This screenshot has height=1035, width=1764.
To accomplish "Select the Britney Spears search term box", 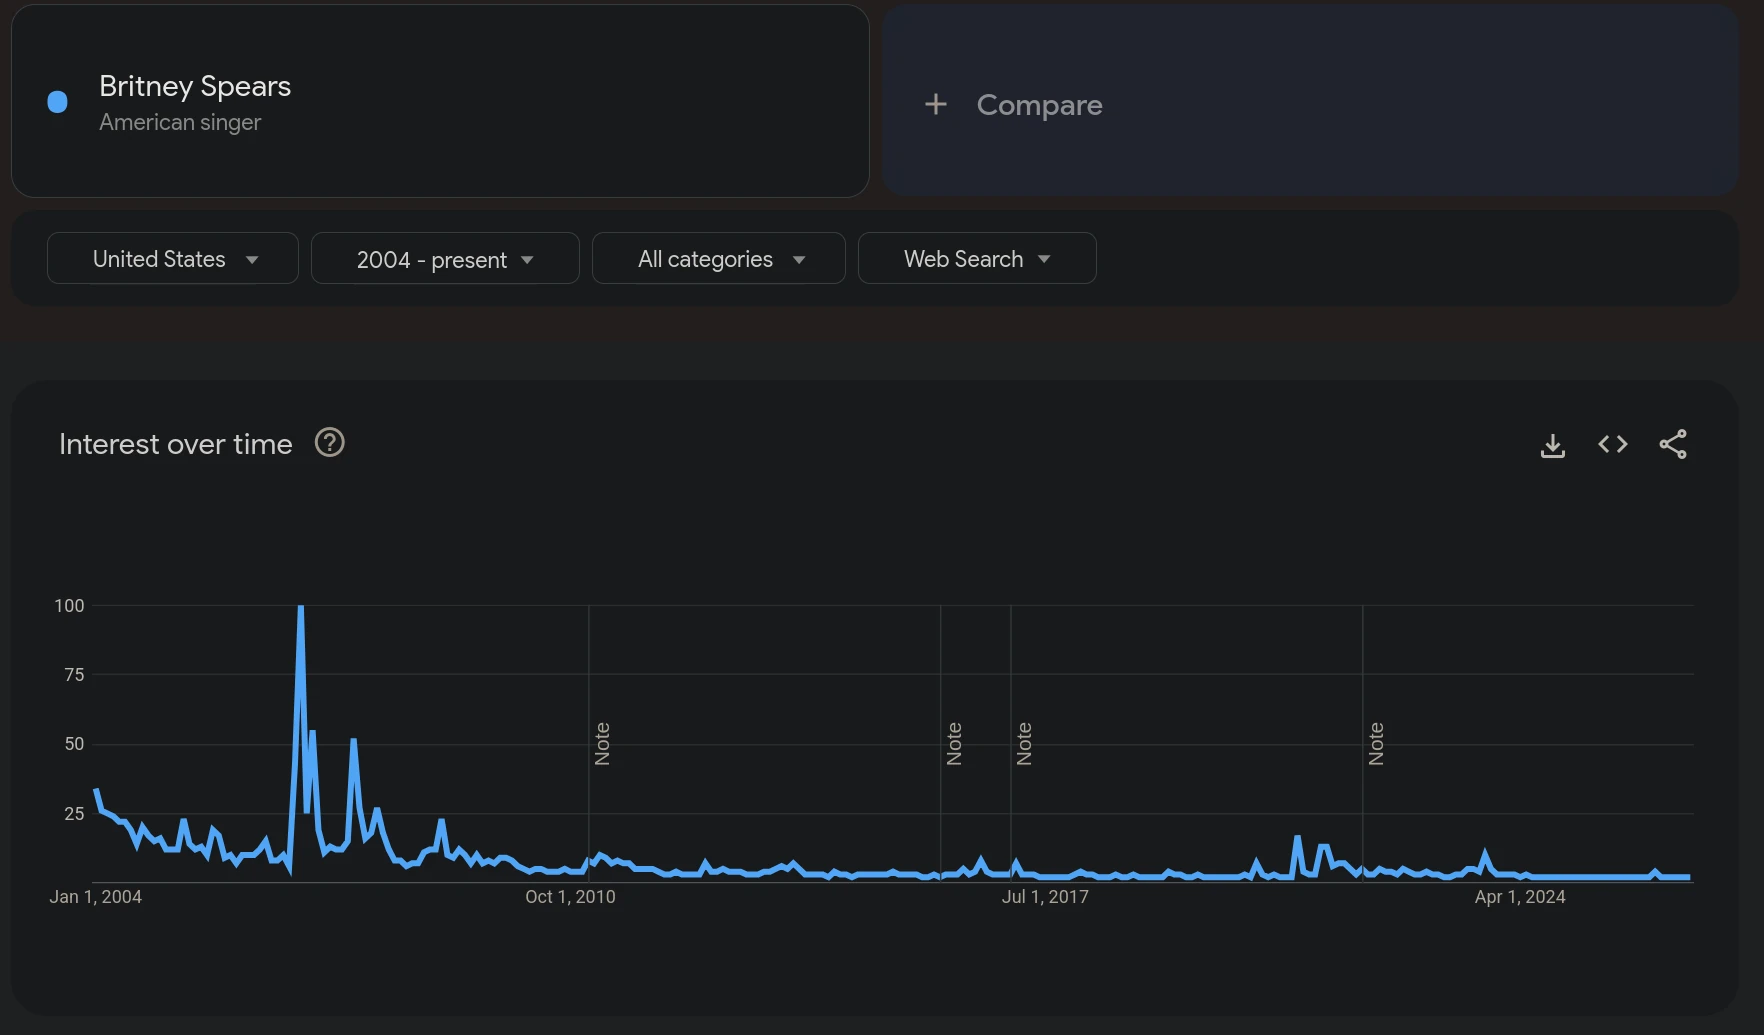I will tap(440, 101).
